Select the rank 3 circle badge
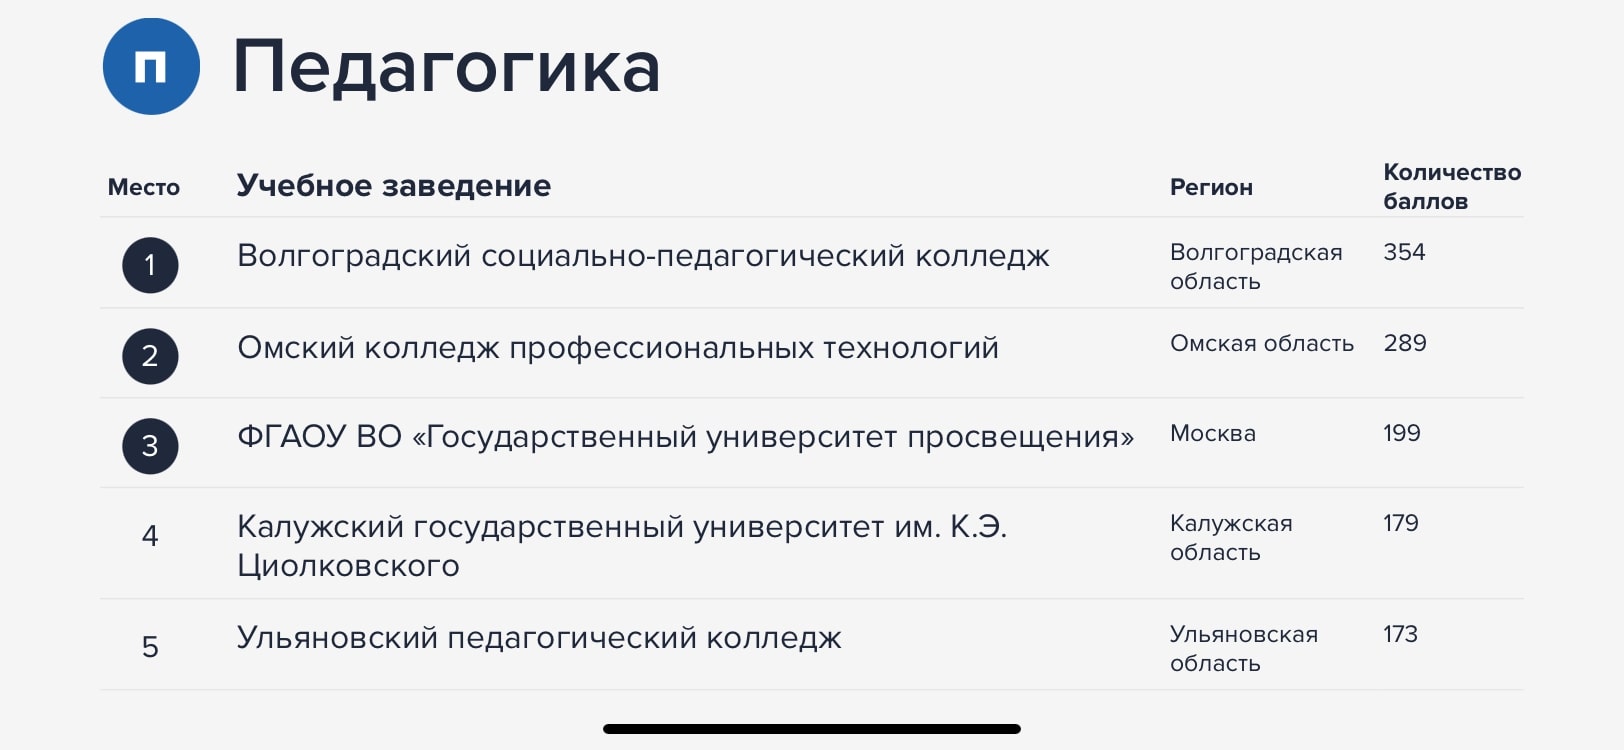Screen dimensions: 1624x750 point(150,446)
